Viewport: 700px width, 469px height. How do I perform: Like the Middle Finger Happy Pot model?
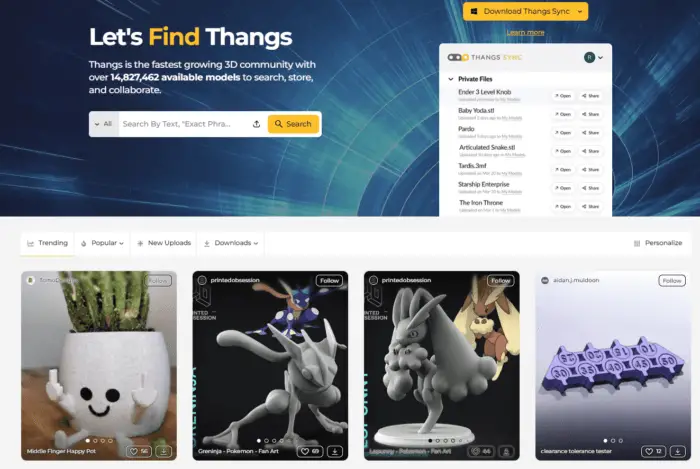[139, 451]
